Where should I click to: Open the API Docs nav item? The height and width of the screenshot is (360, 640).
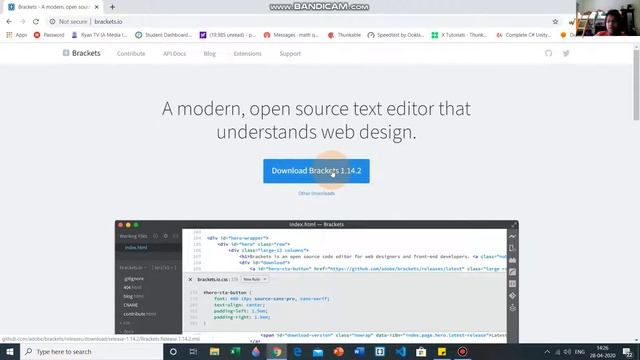coord(174,53)
